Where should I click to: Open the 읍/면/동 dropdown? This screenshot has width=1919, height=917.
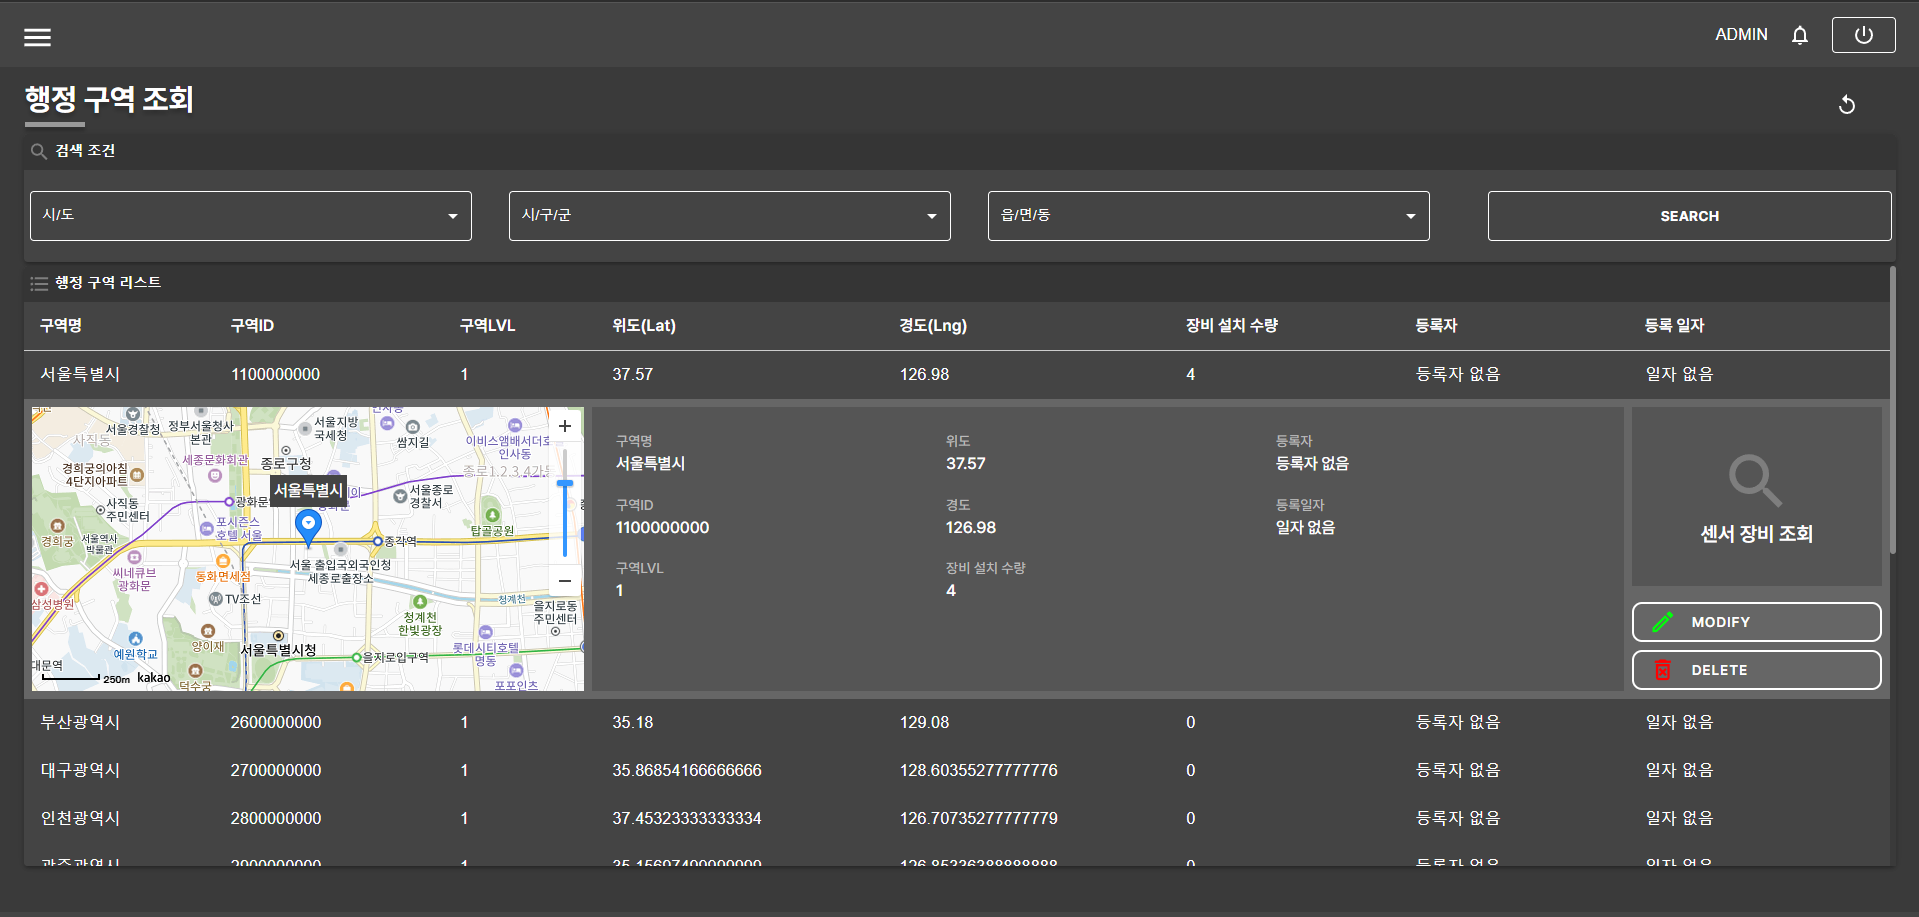[x=1209, y=216]
